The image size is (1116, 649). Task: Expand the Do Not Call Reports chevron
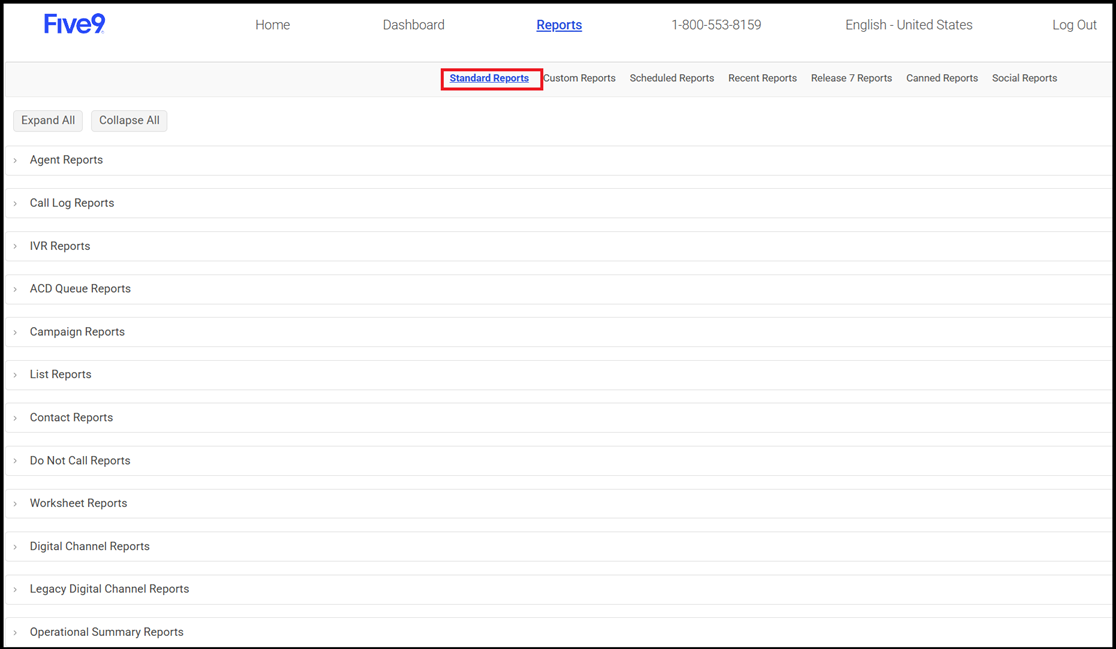coord(15,461)
